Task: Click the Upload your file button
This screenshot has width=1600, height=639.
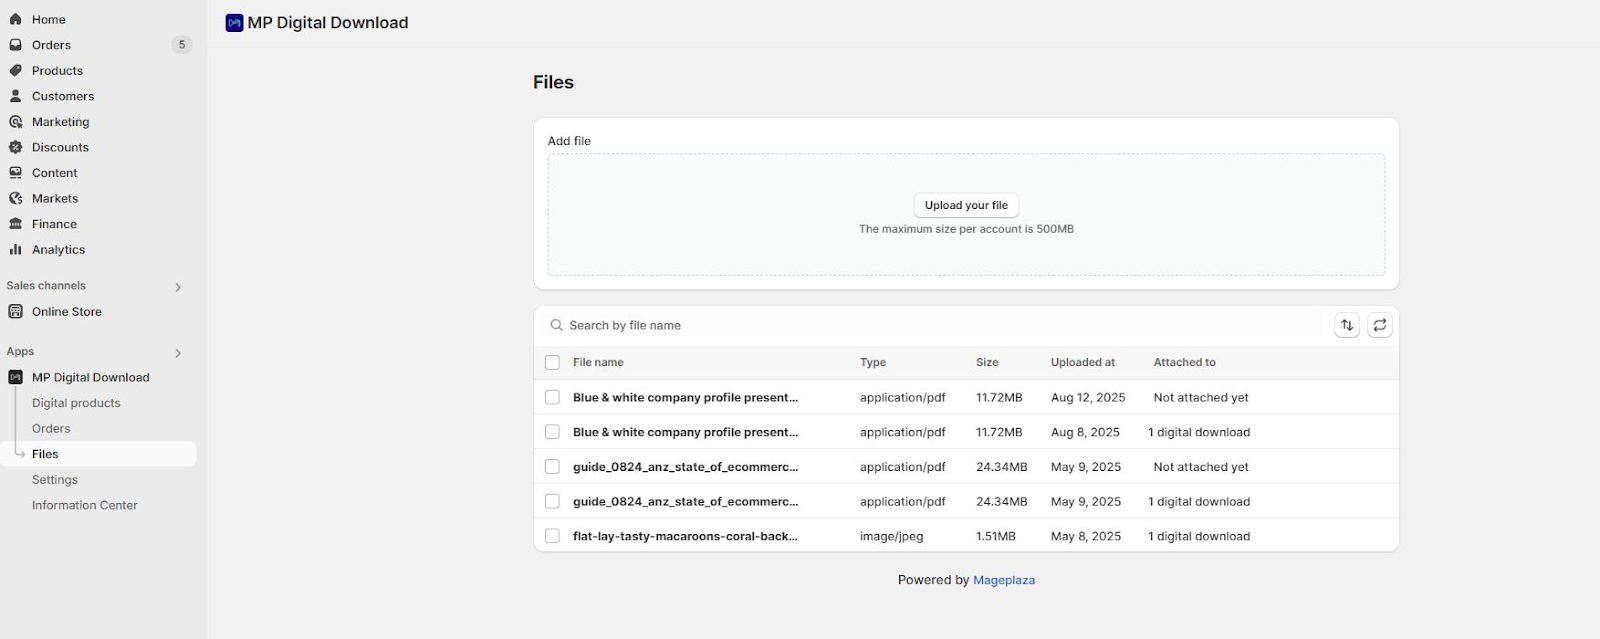Action: [966, 205]
